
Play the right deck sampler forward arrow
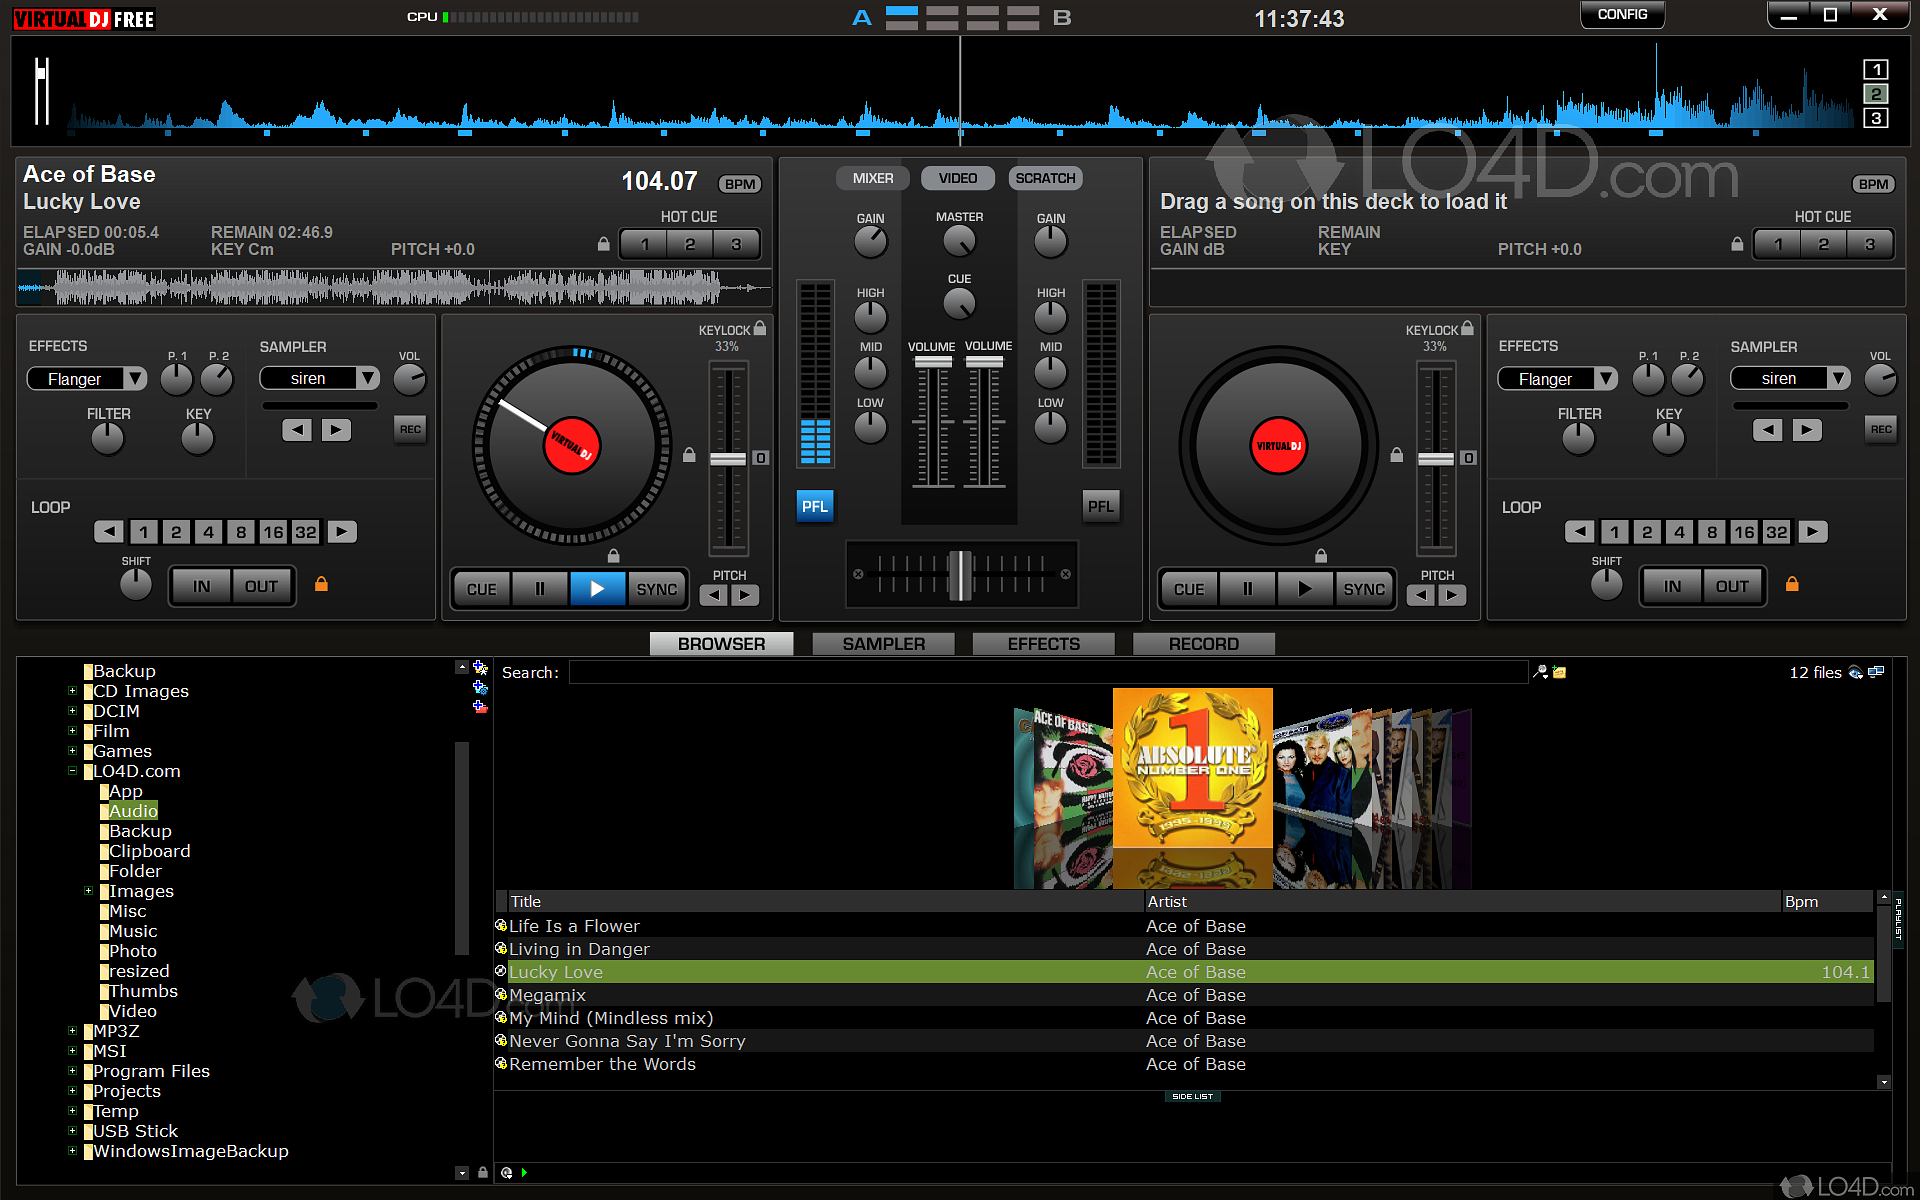(x=1806, y=430)
